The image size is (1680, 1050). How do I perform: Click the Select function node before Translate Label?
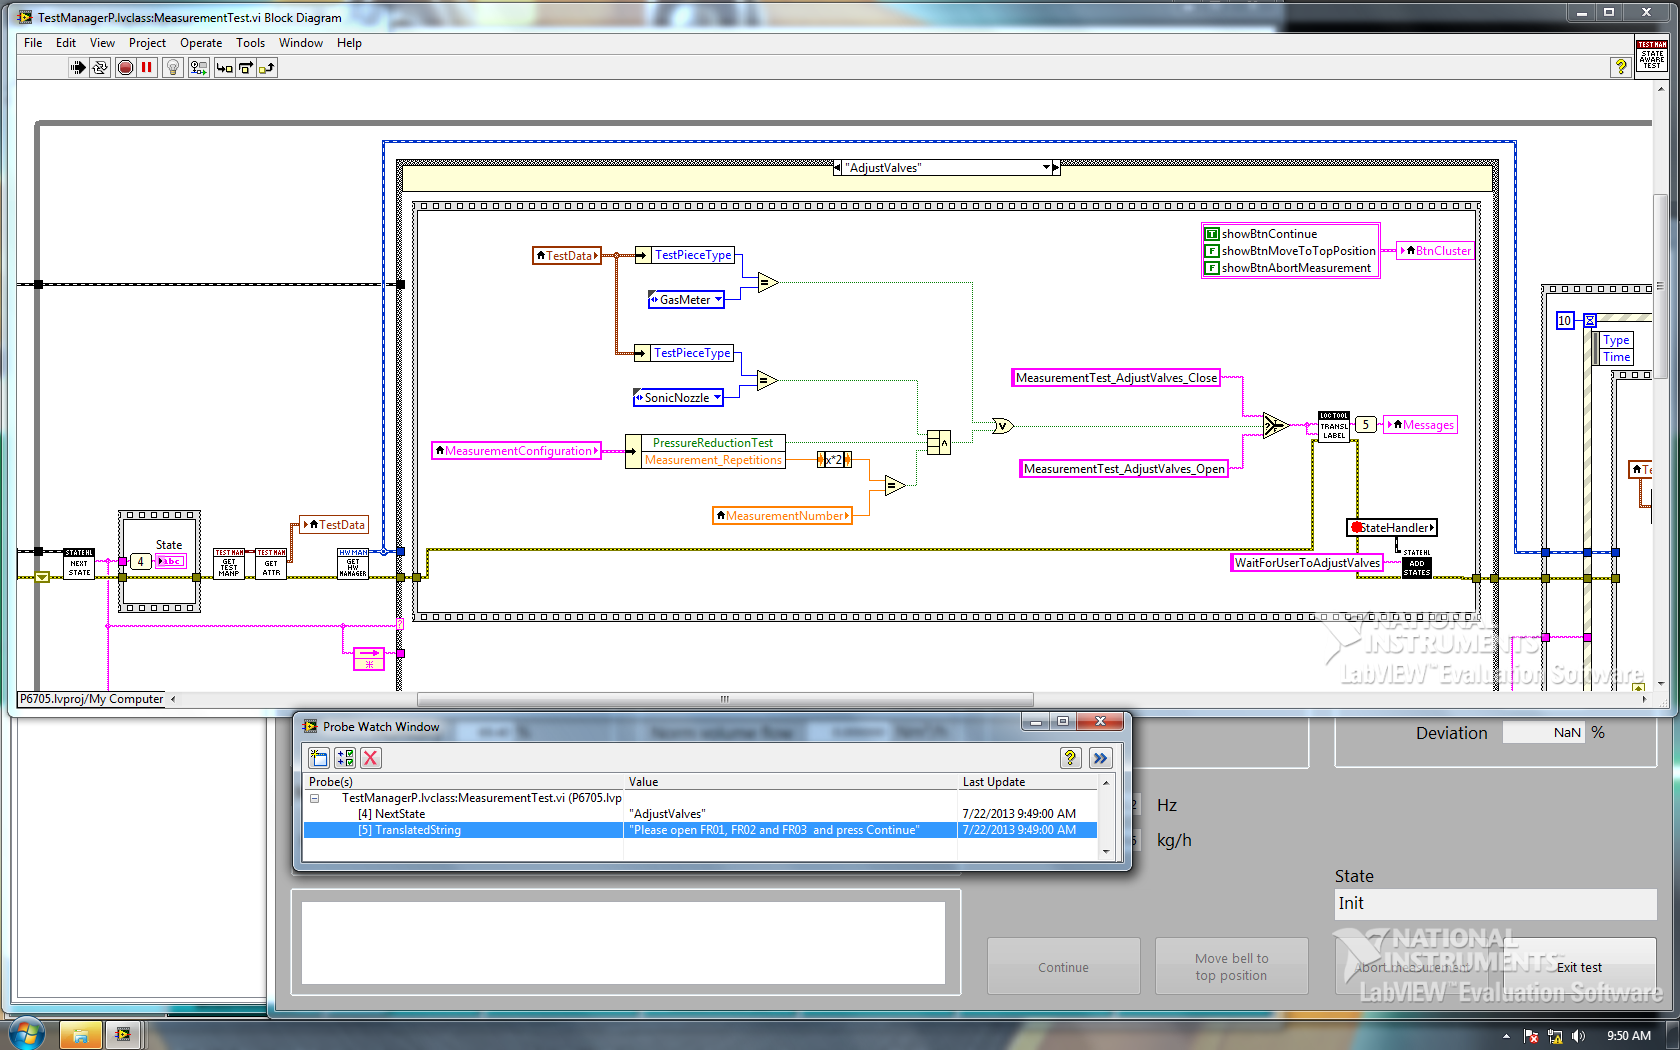(1275, 425)
